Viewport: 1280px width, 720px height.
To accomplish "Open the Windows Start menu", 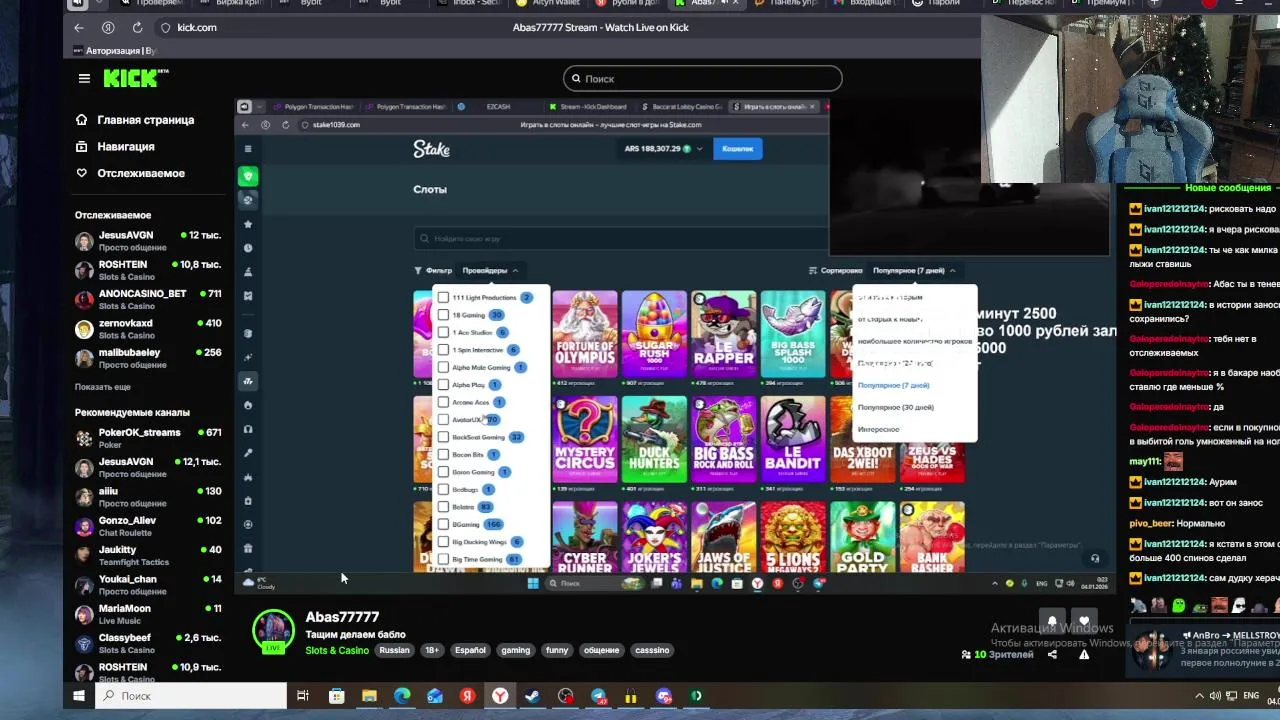I will pos(79,696).
